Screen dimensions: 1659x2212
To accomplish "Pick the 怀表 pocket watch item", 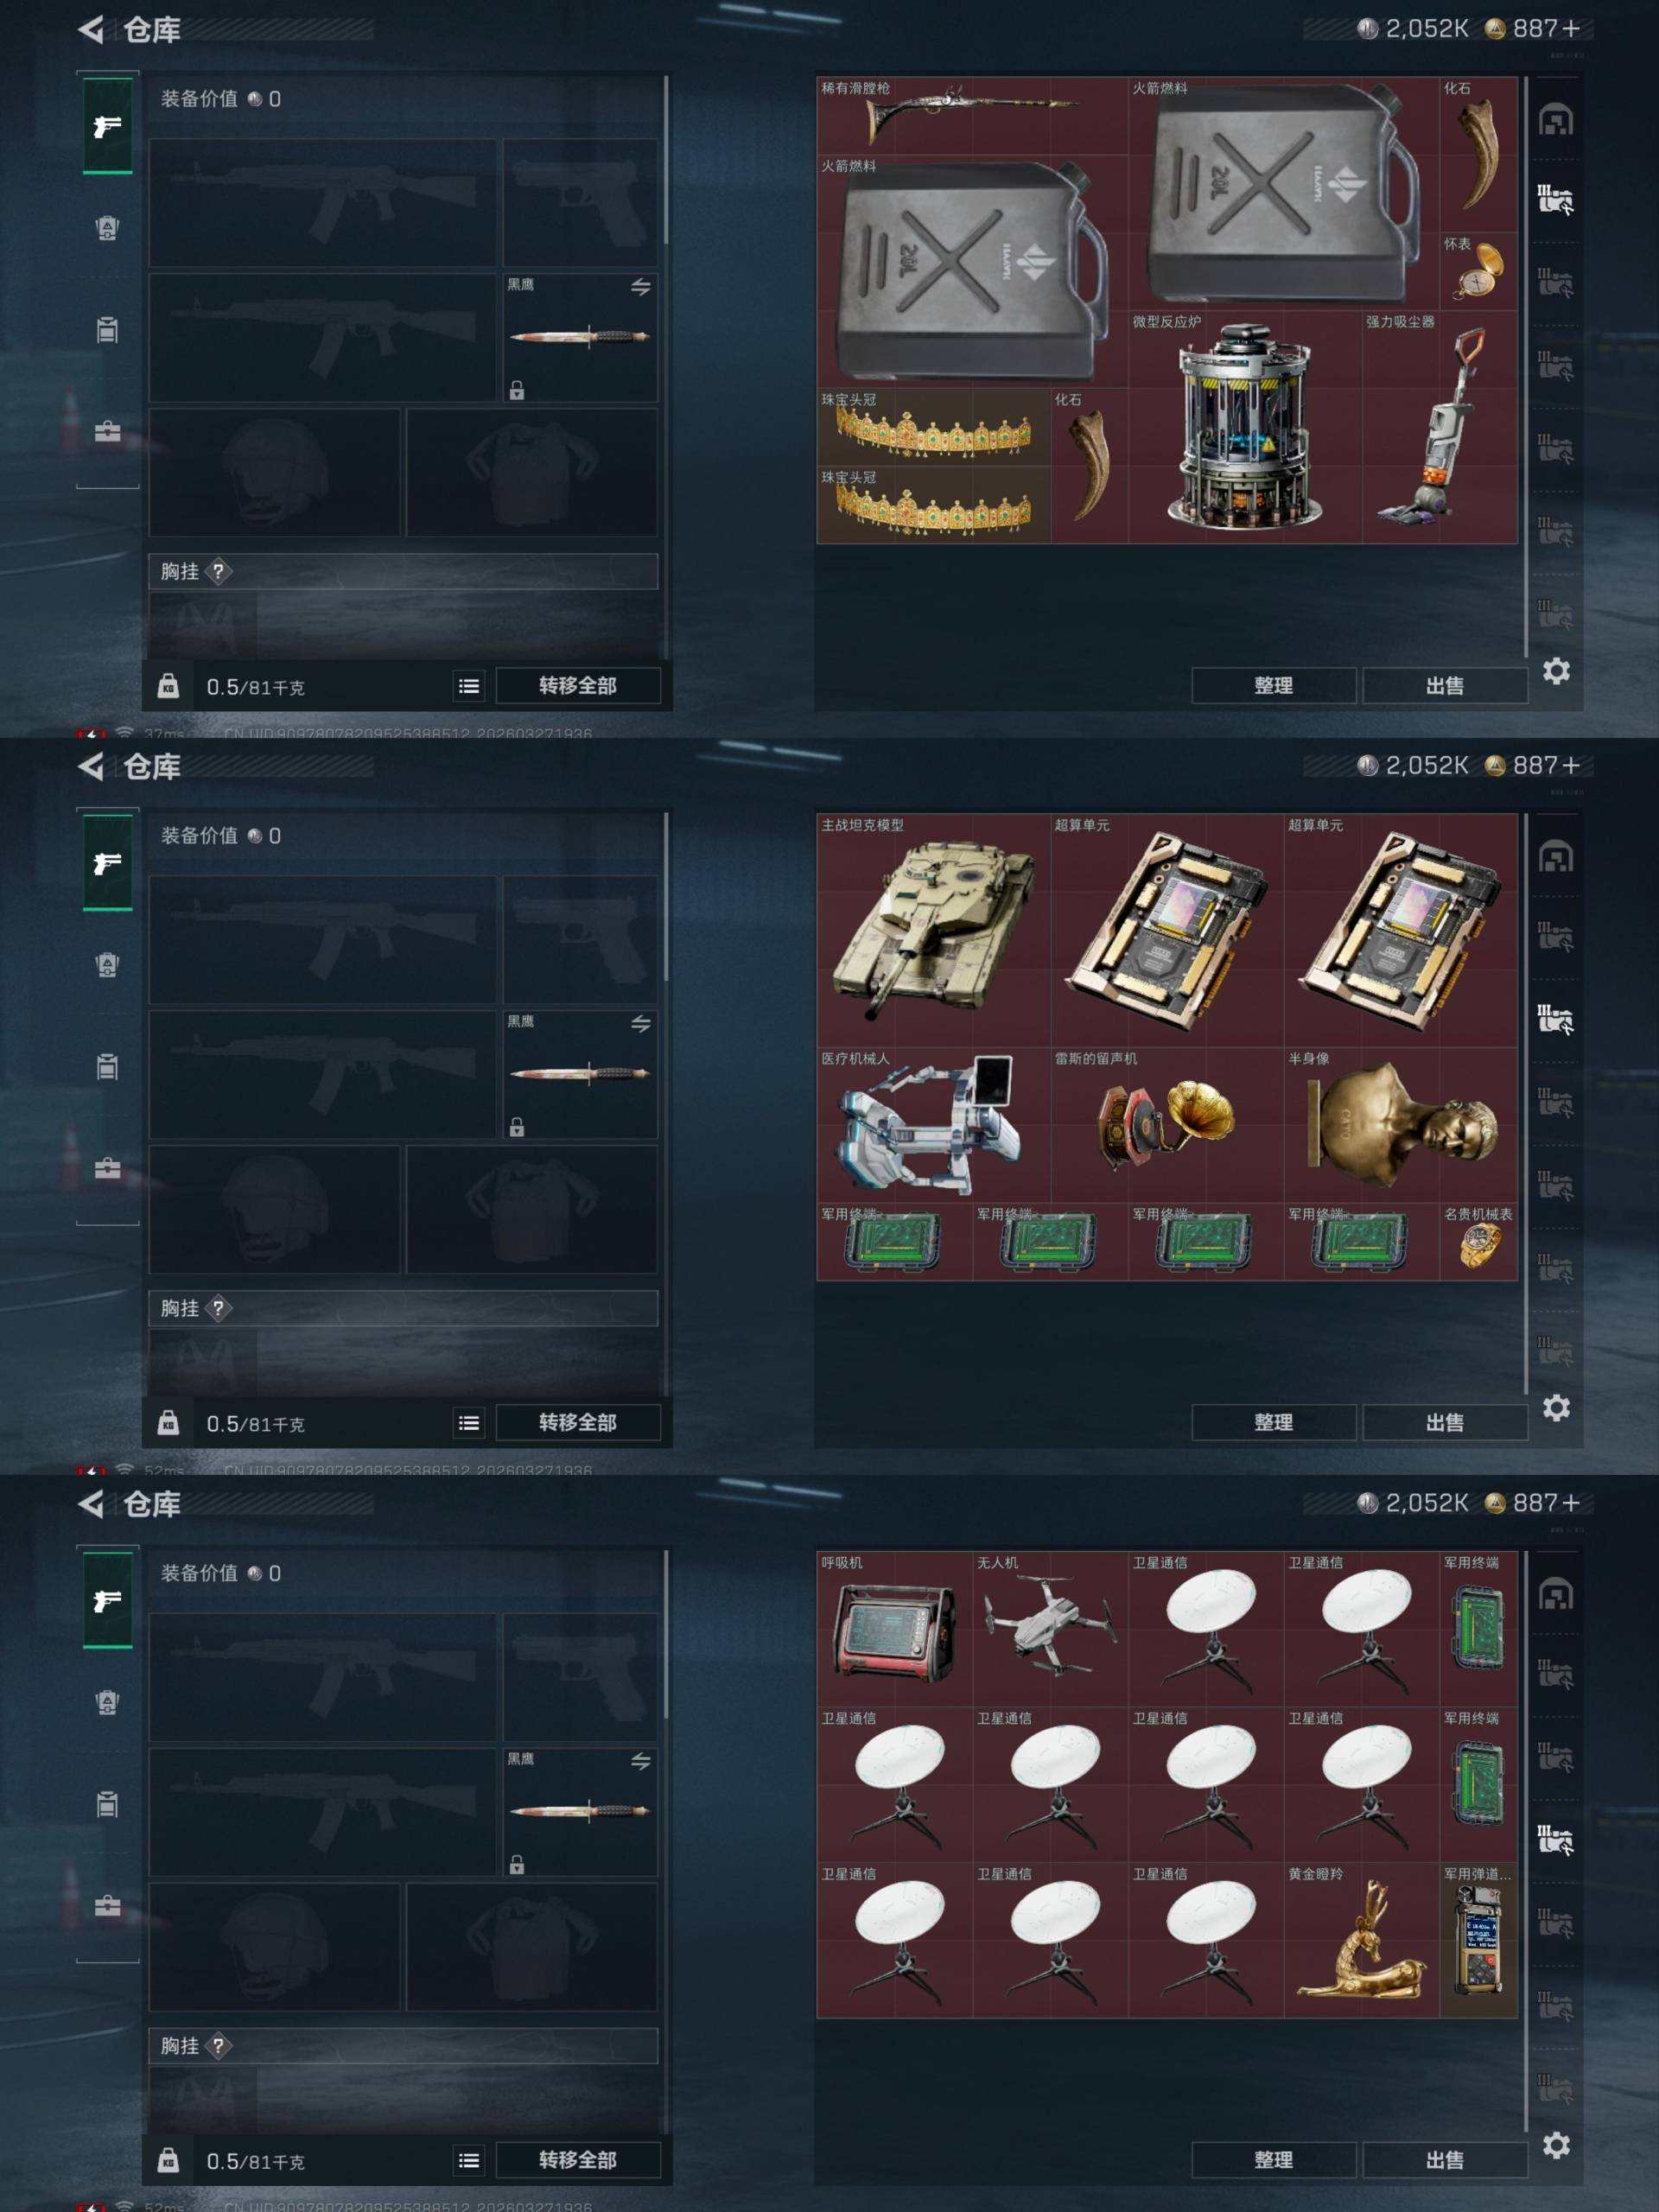I will click(x=1478, y=271).
